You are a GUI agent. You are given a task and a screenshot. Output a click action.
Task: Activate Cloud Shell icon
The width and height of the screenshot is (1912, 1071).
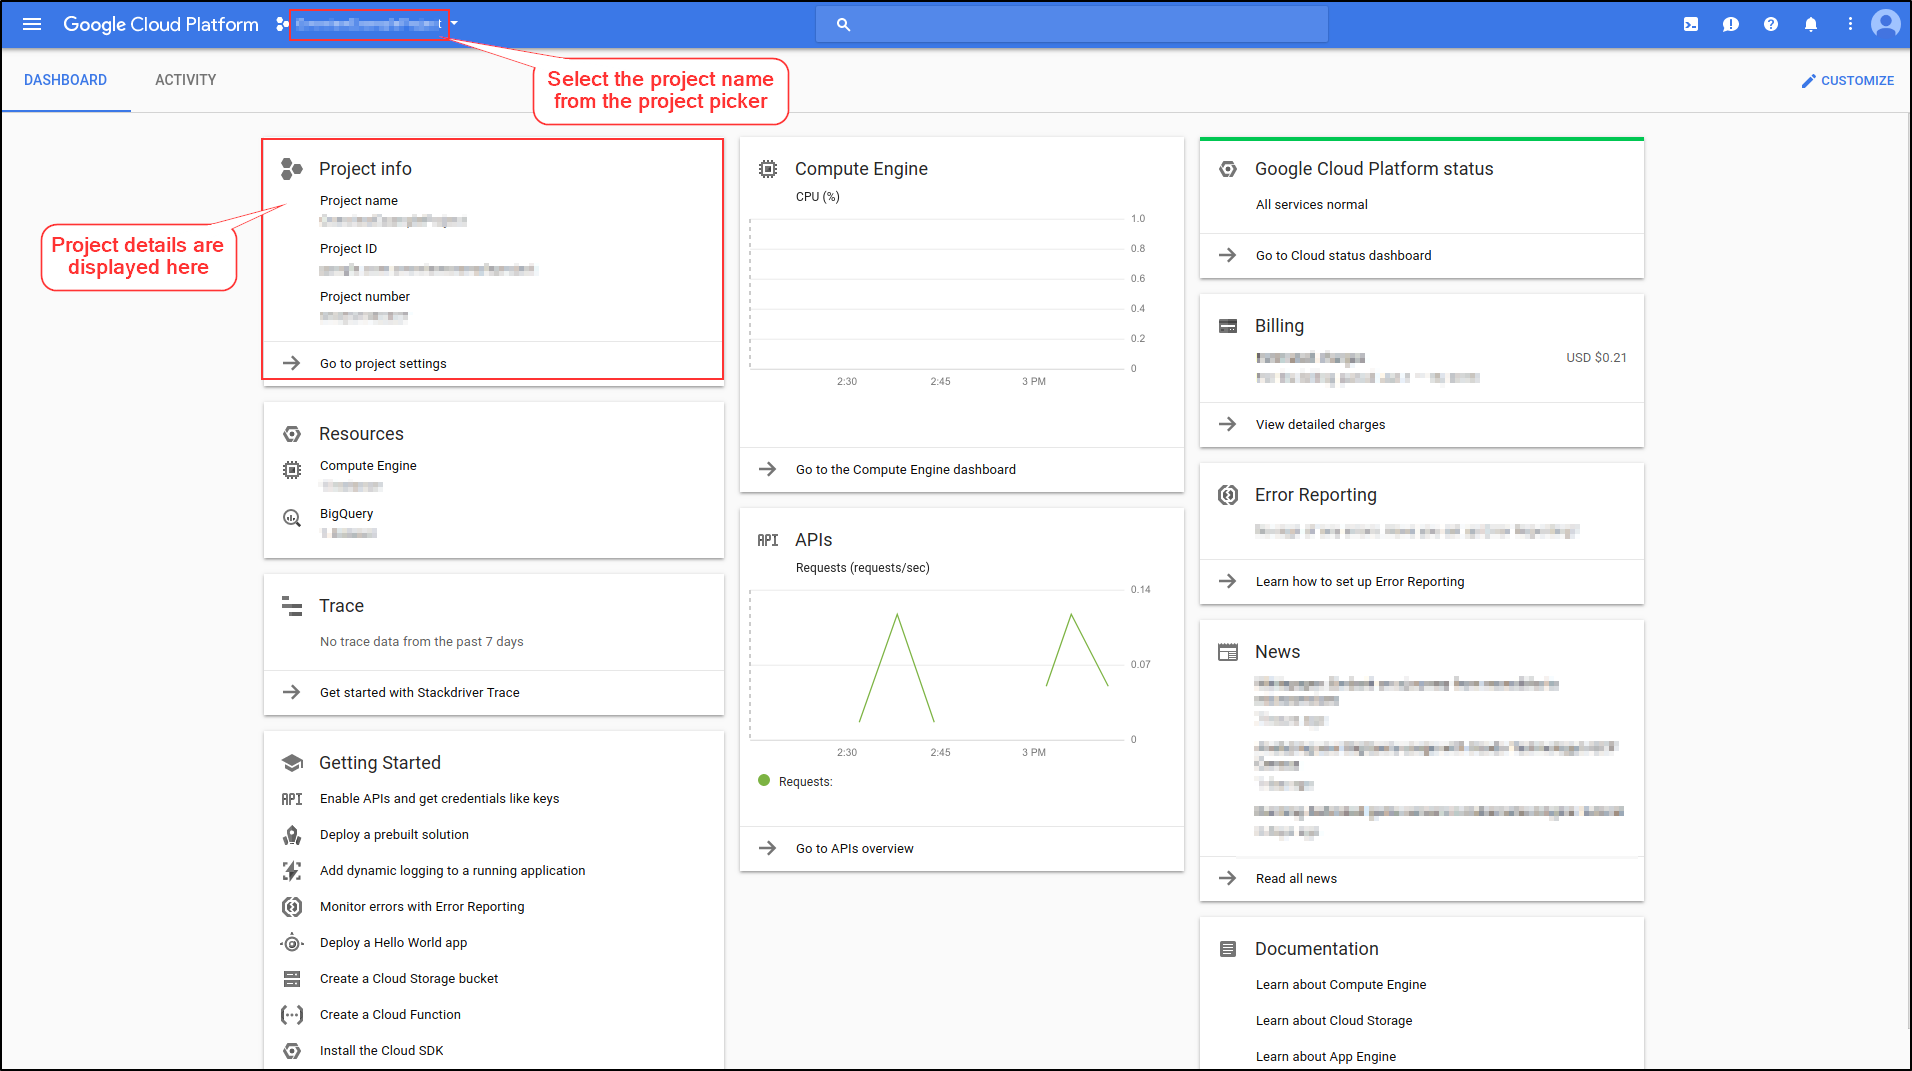click(1690, 24)
